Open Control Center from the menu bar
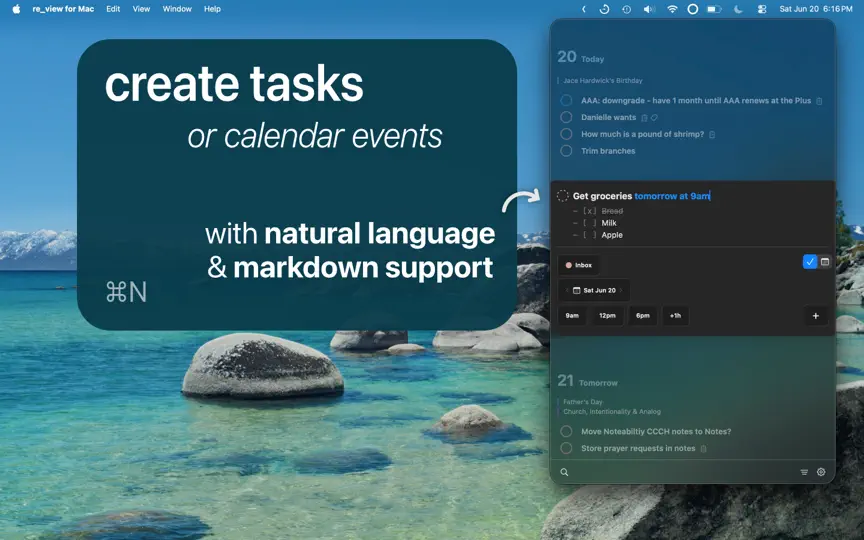Viewport: 864px width, 540px height. (762, 9)
